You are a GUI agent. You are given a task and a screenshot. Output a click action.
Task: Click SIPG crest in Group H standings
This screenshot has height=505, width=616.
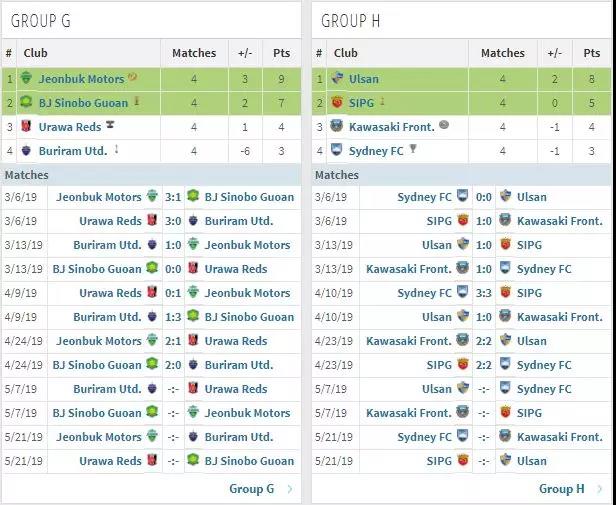pos(337,102)
